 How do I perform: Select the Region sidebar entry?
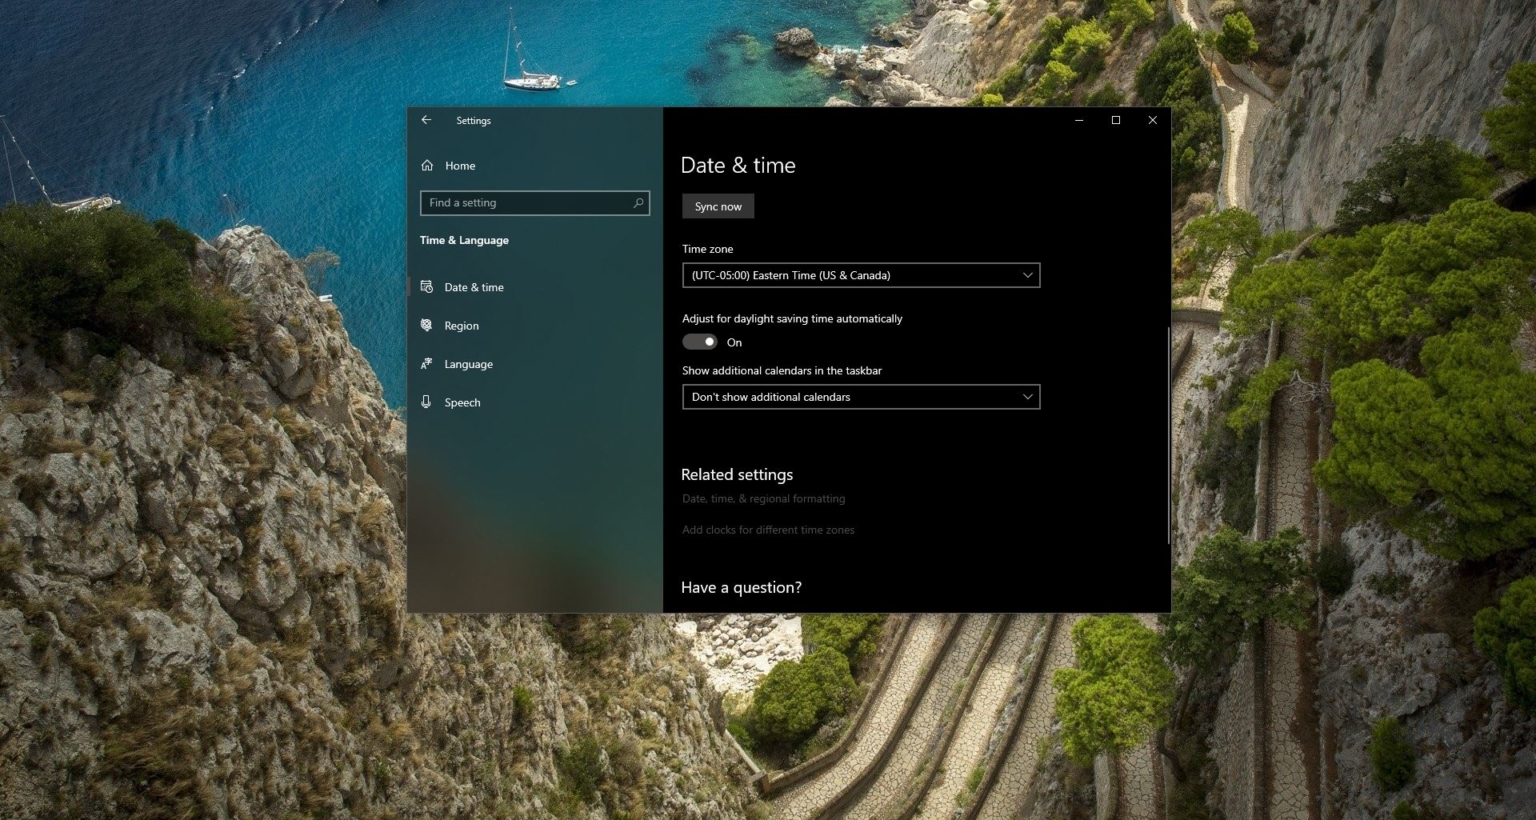tap(461, 325)
